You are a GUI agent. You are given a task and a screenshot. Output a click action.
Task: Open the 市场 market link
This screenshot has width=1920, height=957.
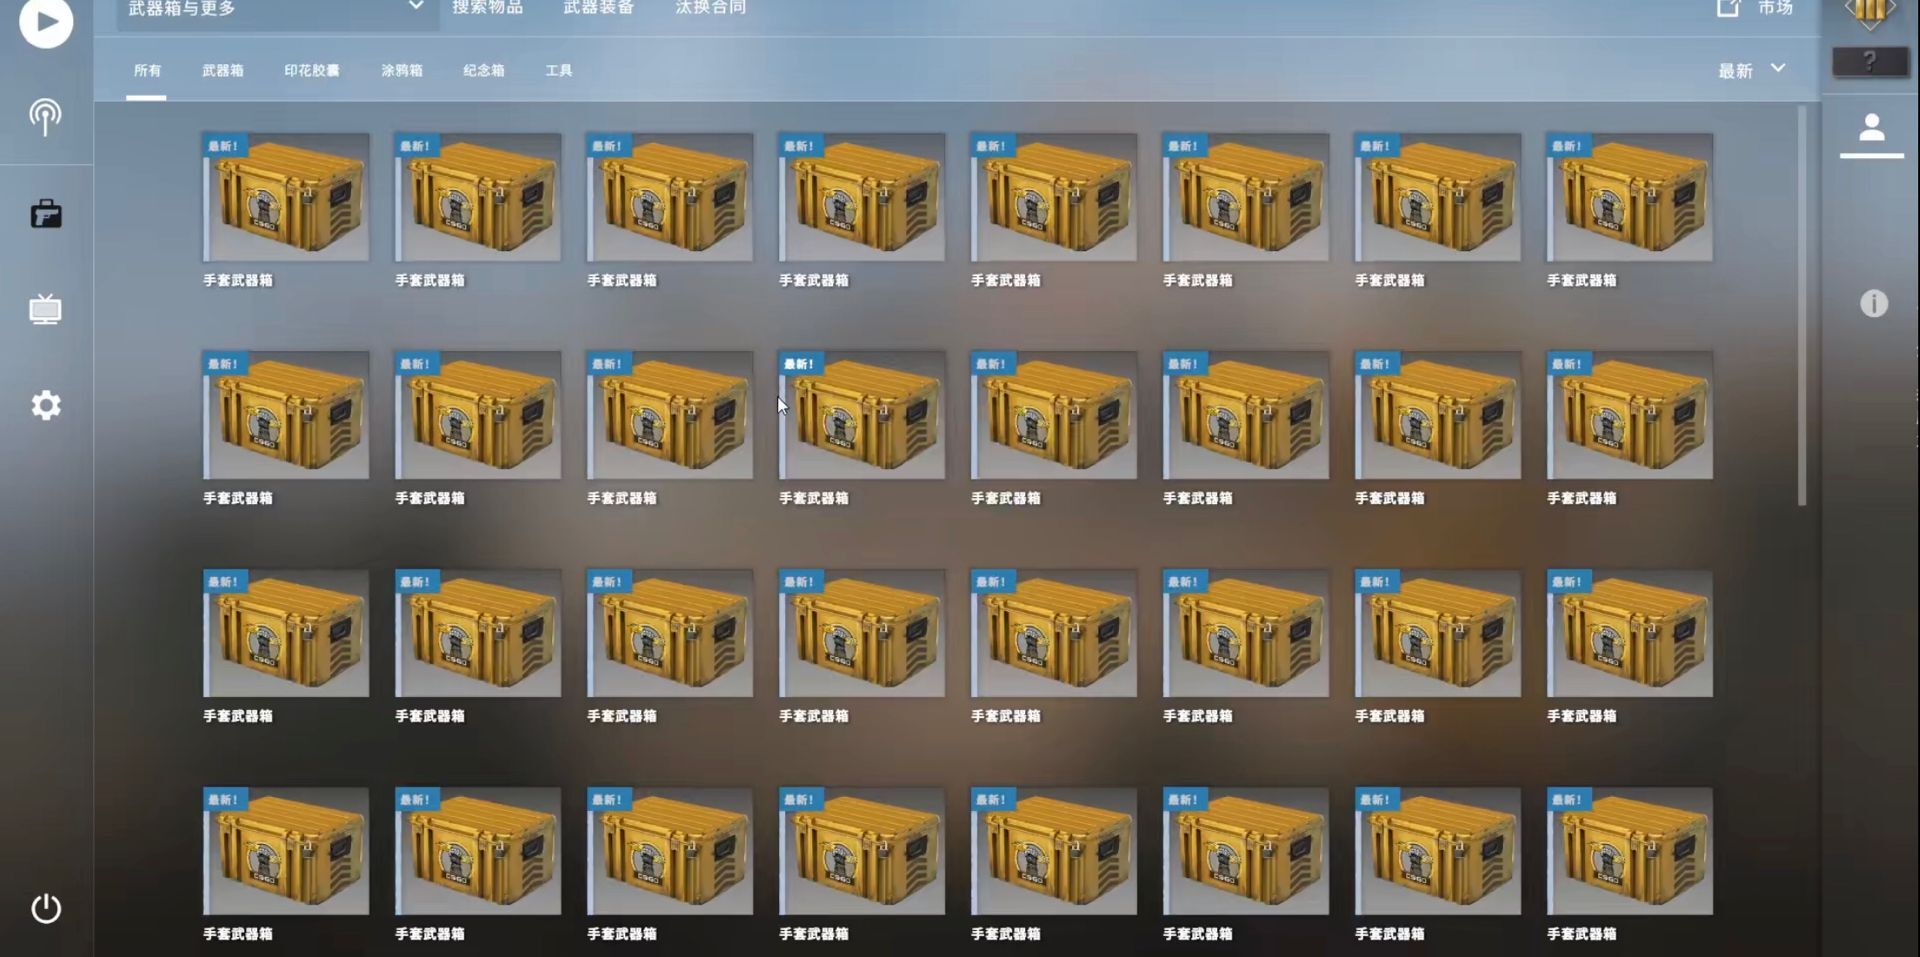pos(1775,8)
